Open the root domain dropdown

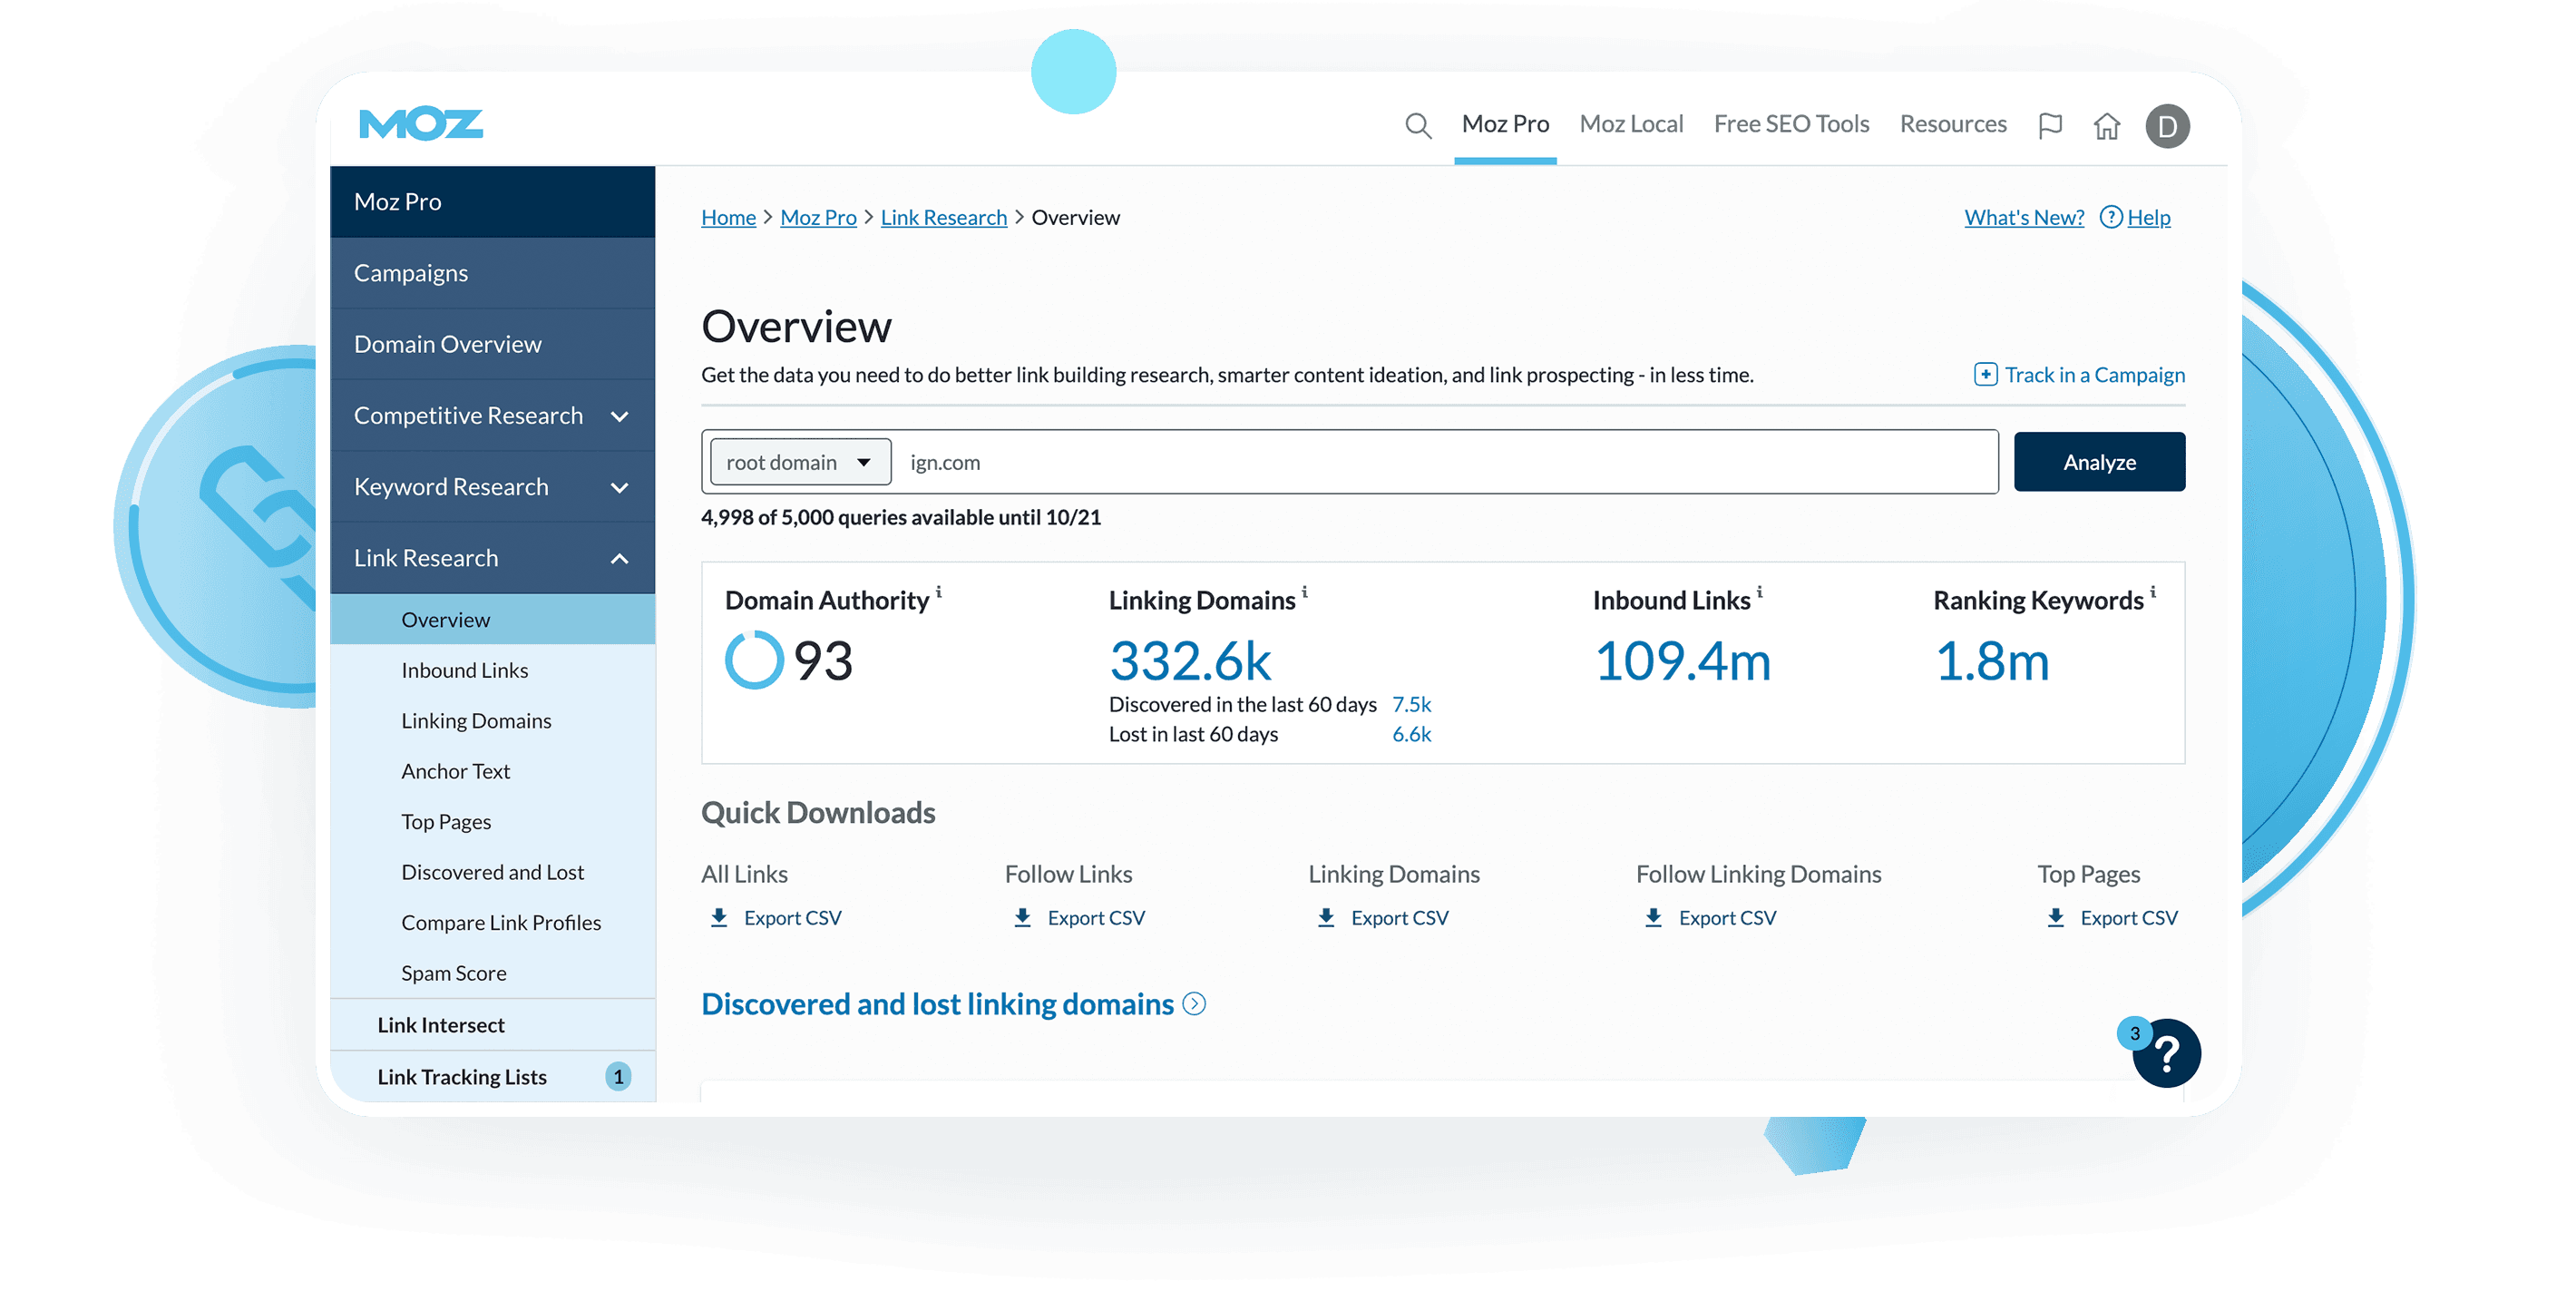point(799,462)
